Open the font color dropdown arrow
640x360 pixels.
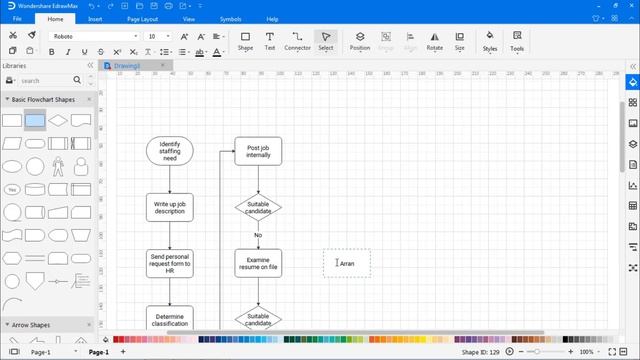click(224, 52)
